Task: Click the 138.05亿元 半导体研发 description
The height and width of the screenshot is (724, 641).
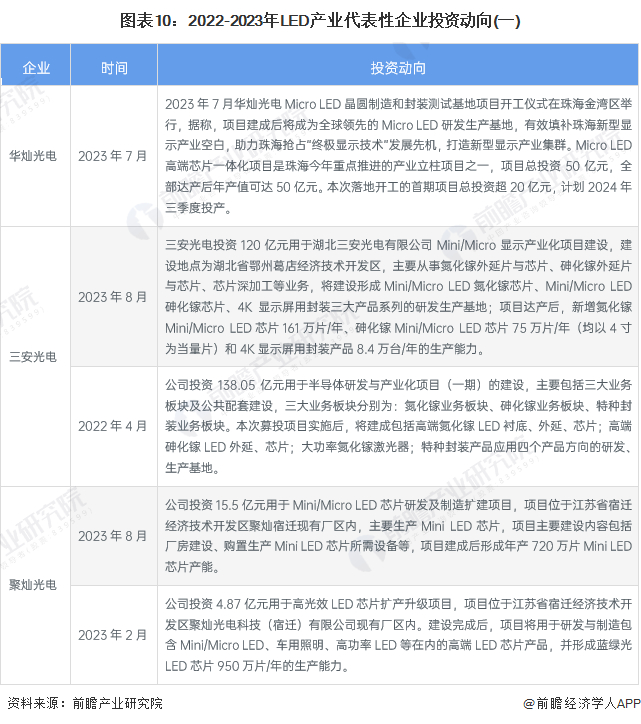Action: coord(398,426)
